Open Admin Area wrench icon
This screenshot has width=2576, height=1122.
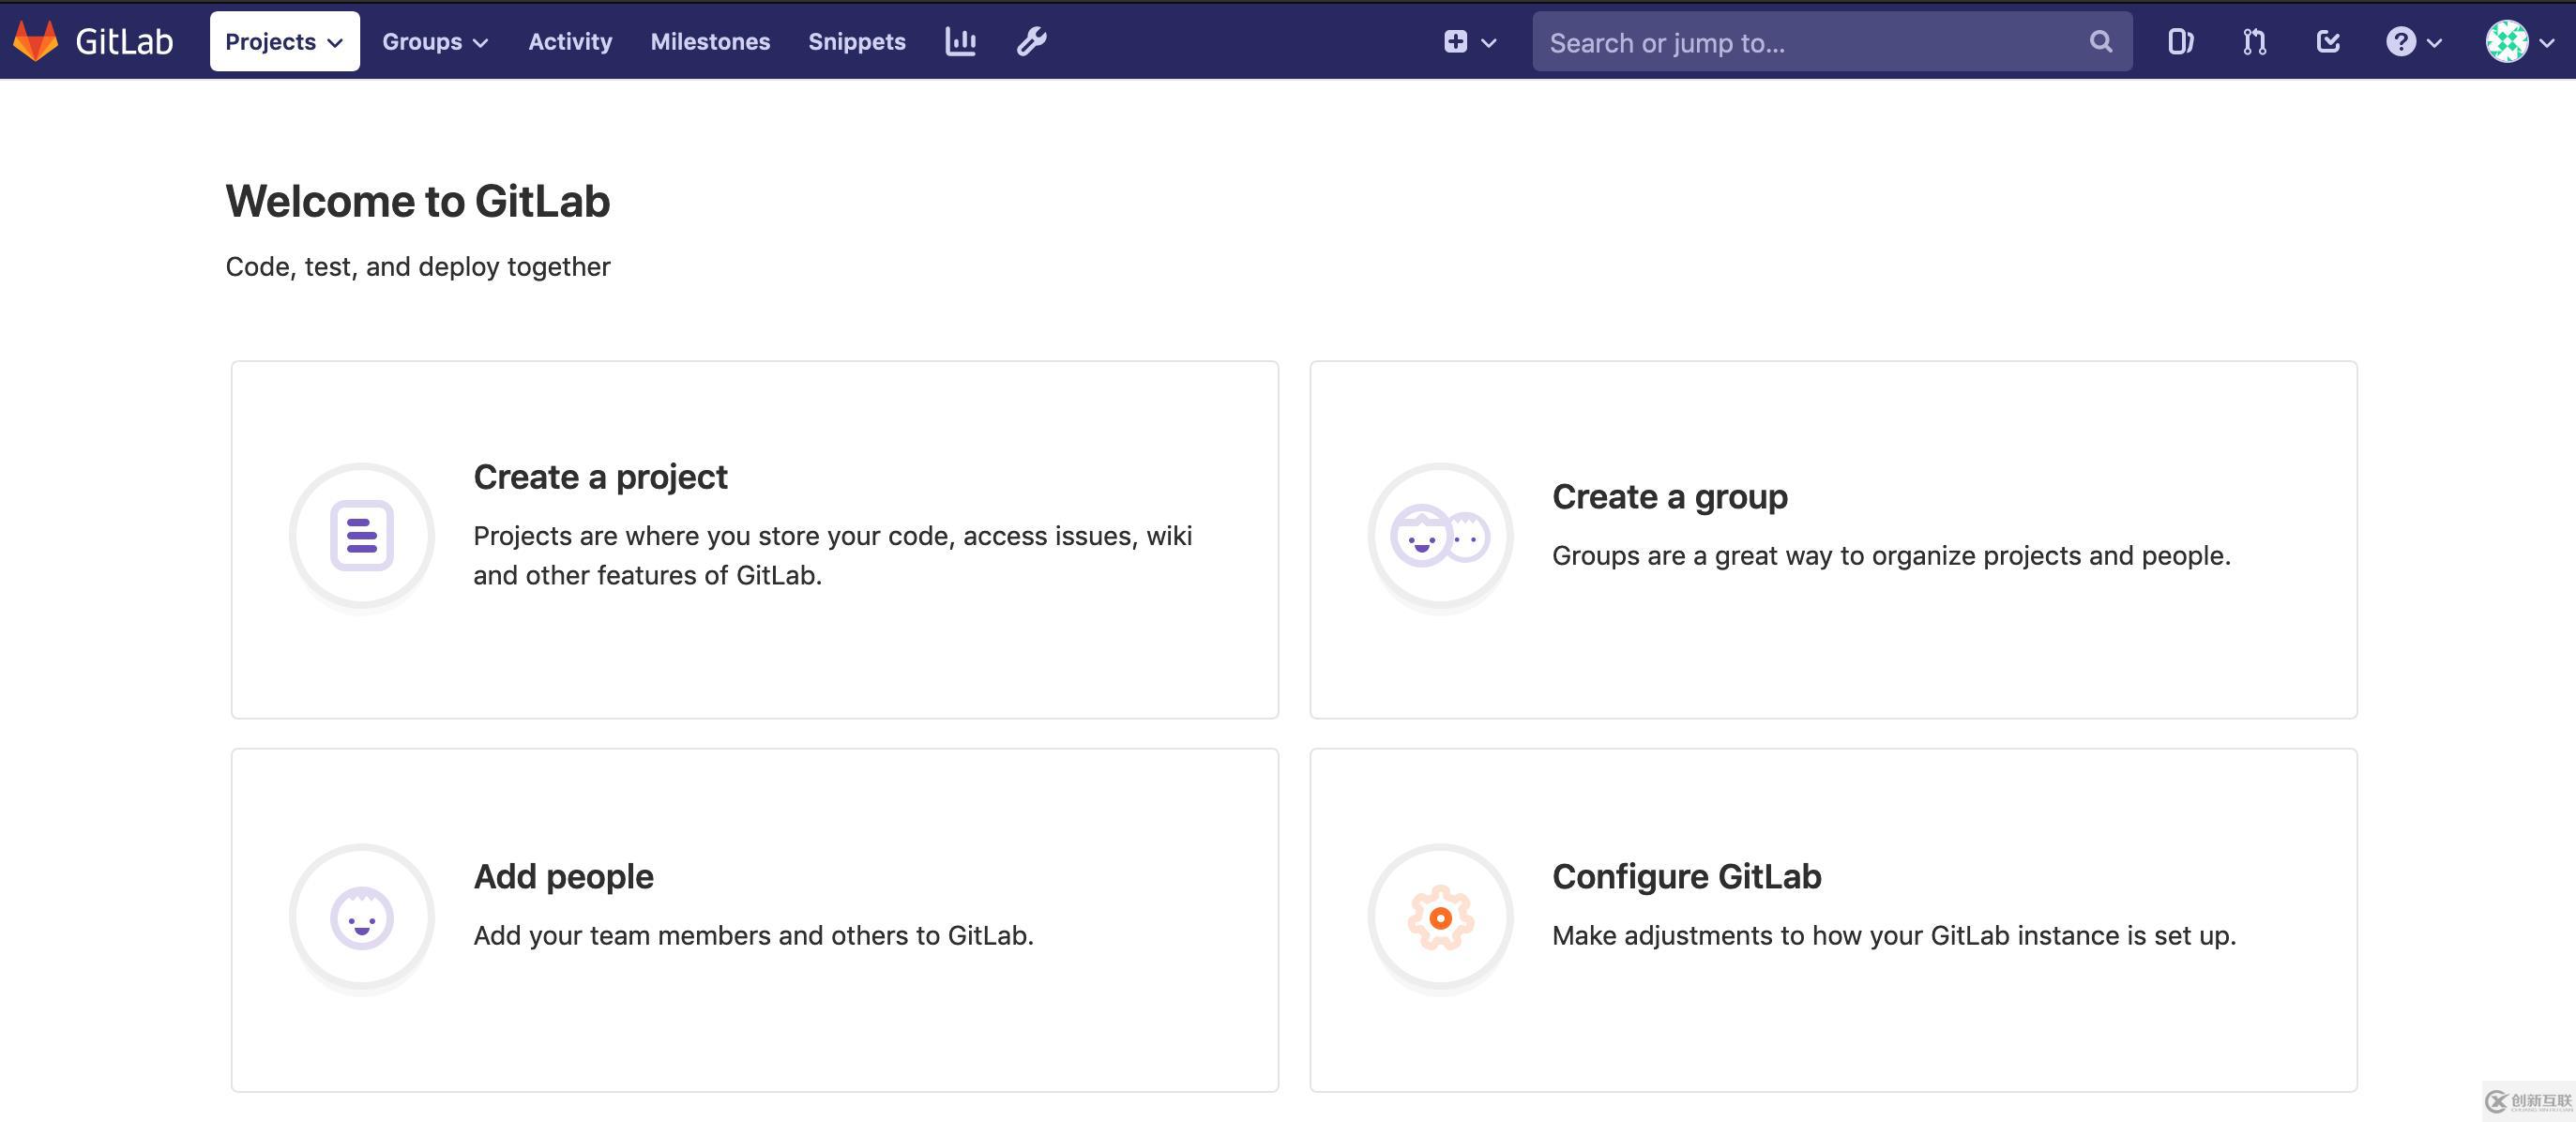pos(1031,41)
